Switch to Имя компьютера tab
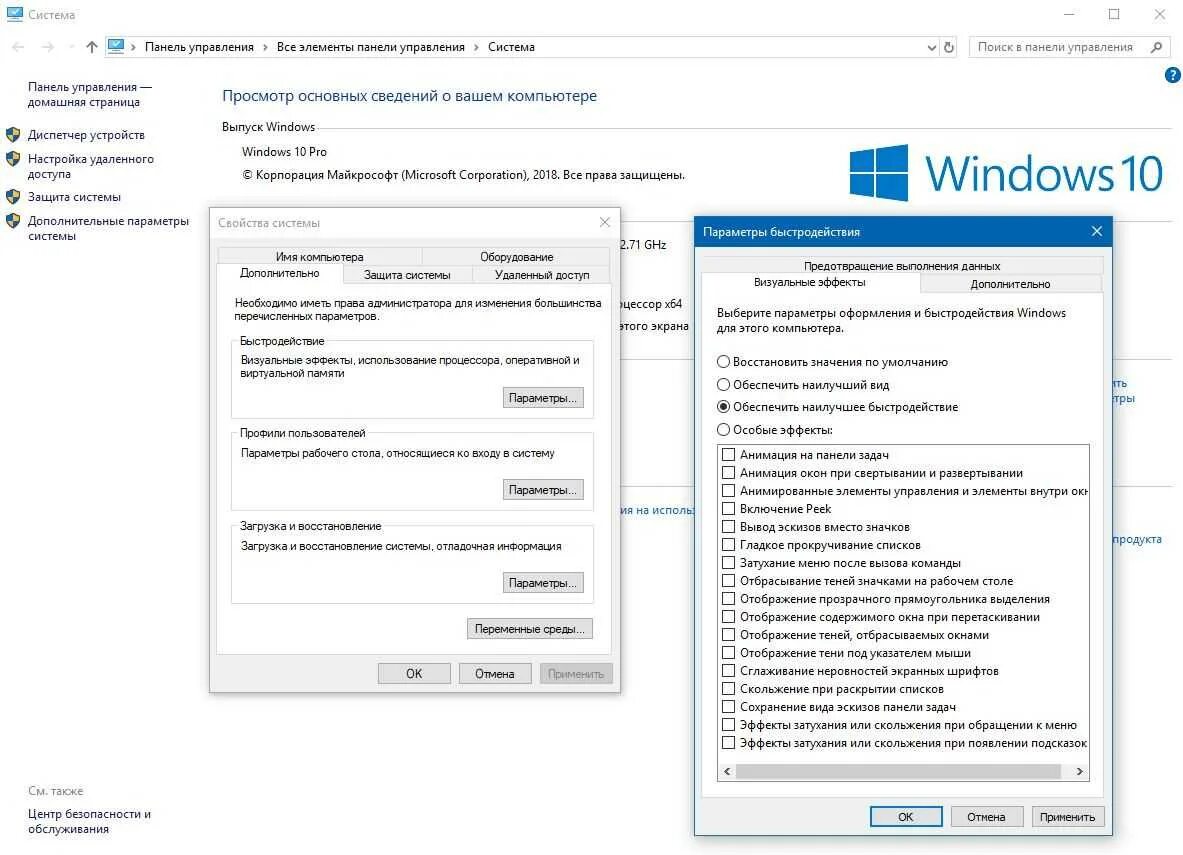Screen dimensions: 1183x855 click(319, 257)
